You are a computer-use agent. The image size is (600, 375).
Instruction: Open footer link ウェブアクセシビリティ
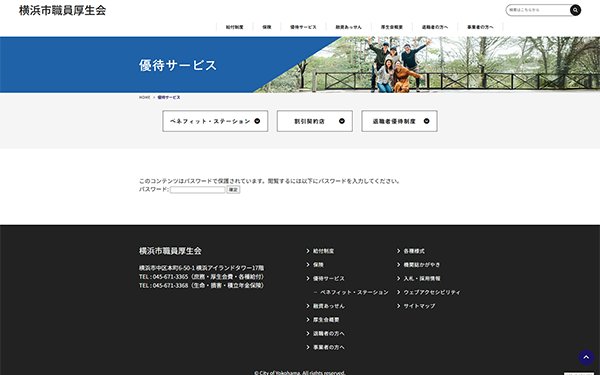pyautogui.click(x=432, y=292)
